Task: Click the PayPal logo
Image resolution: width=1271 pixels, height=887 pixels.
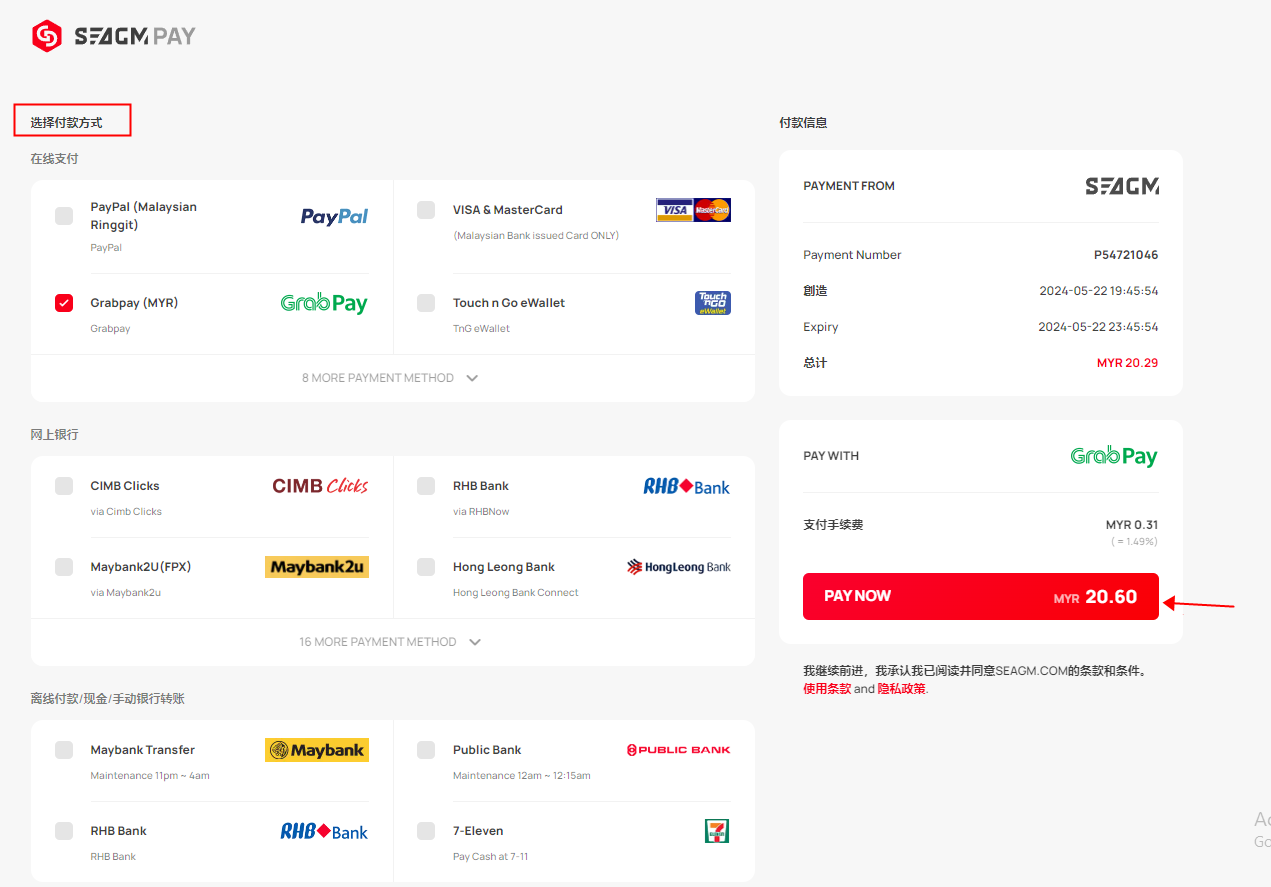Action: click(334, 216)
